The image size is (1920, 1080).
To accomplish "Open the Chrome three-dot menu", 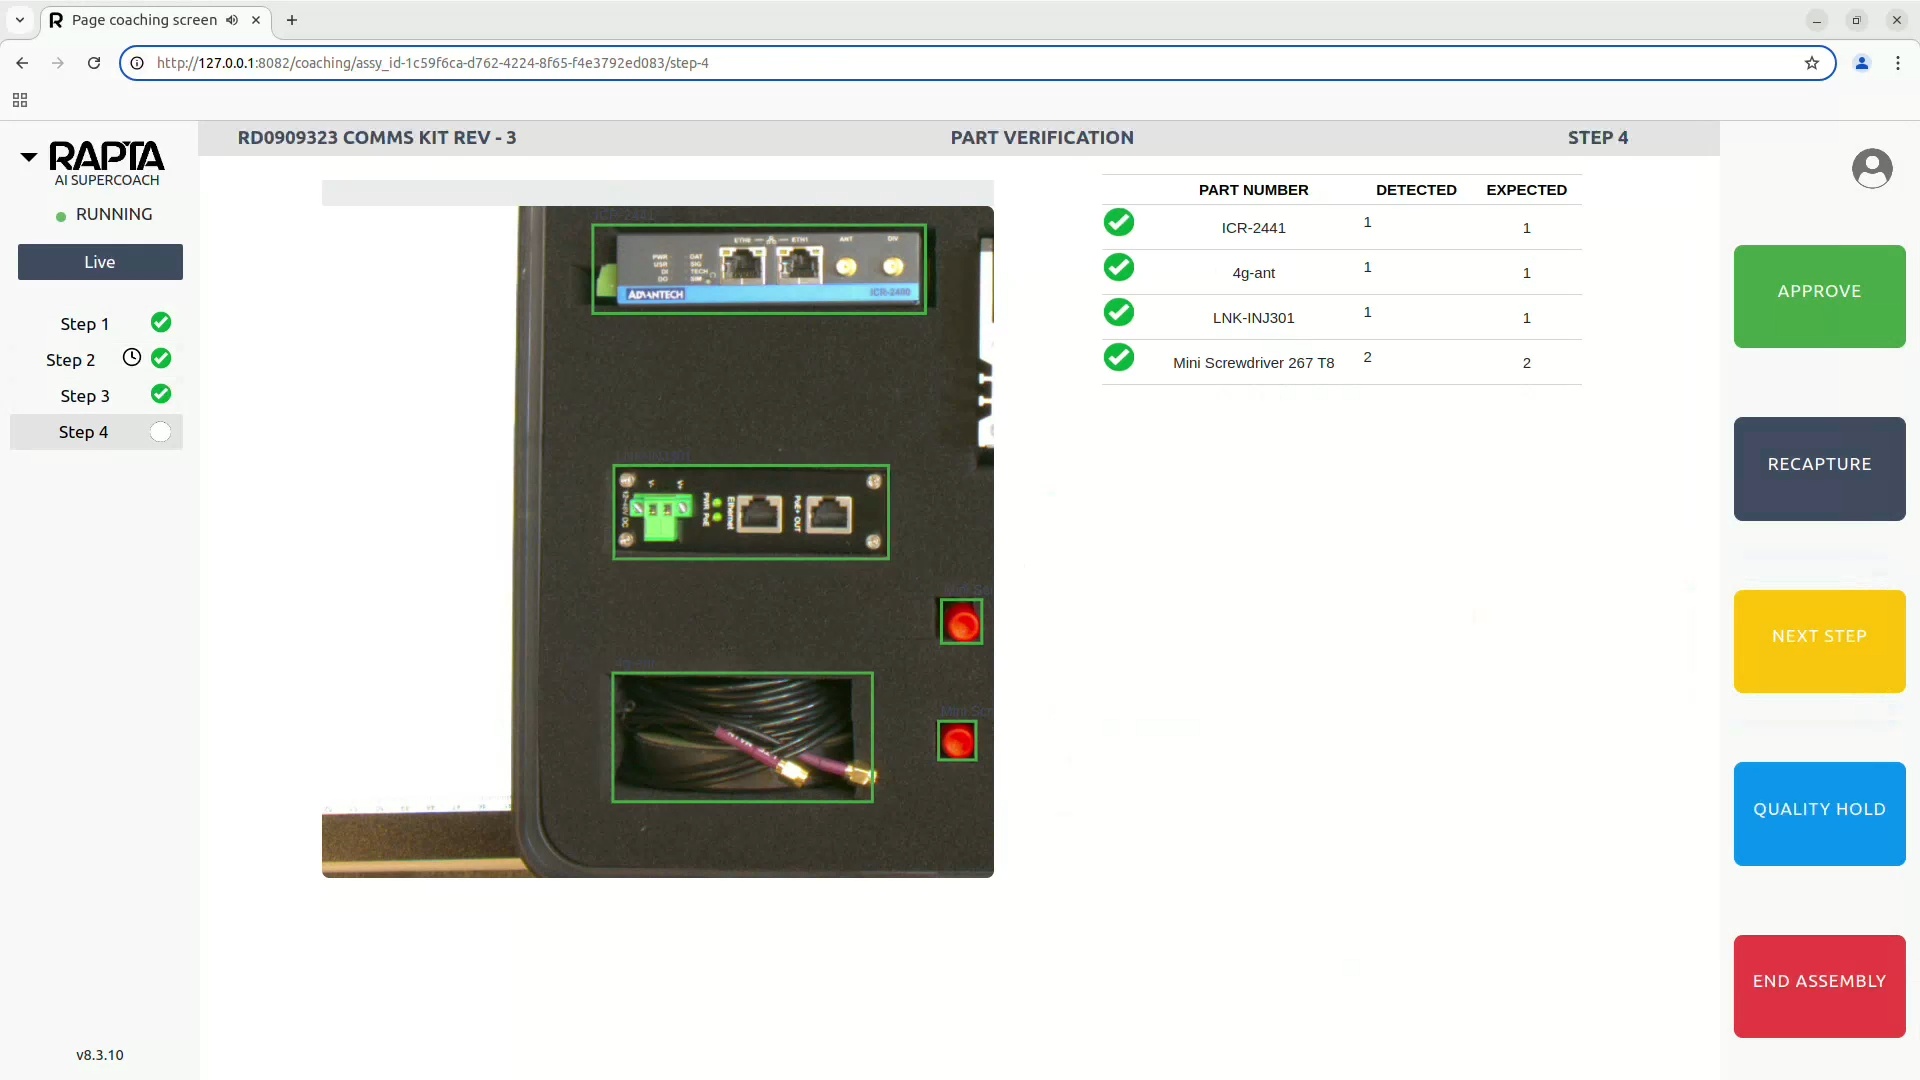I will (1897, 63).
